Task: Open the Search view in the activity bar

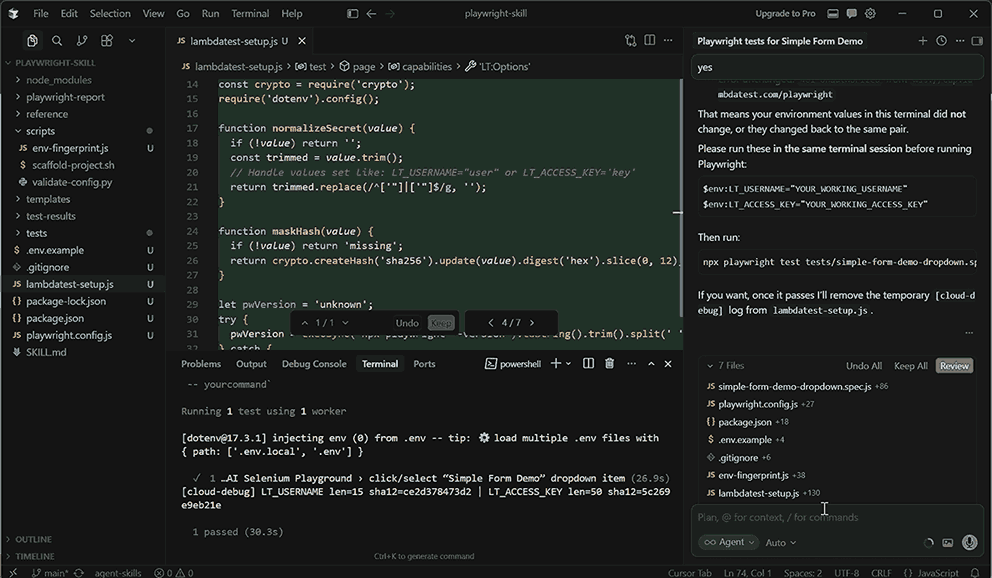Action: pos(57,41)
